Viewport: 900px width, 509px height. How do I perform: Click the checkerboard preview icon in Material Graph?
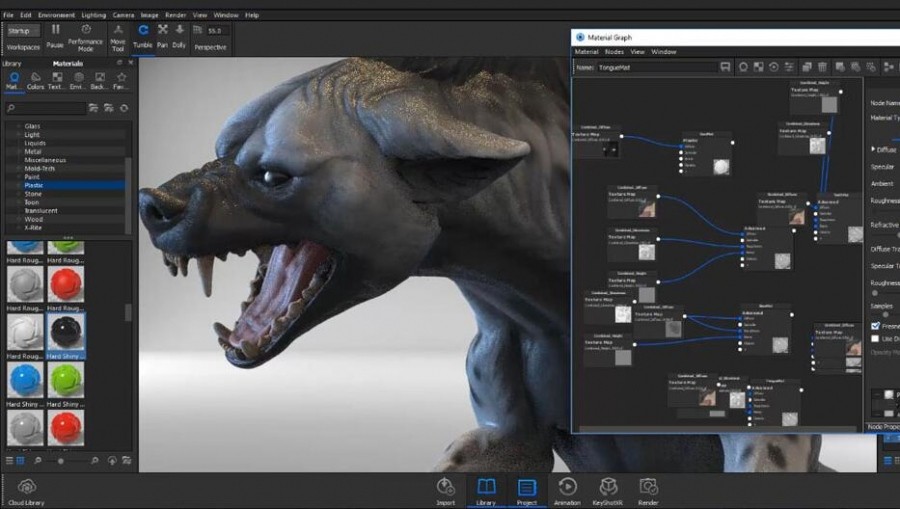click(758, 67)
